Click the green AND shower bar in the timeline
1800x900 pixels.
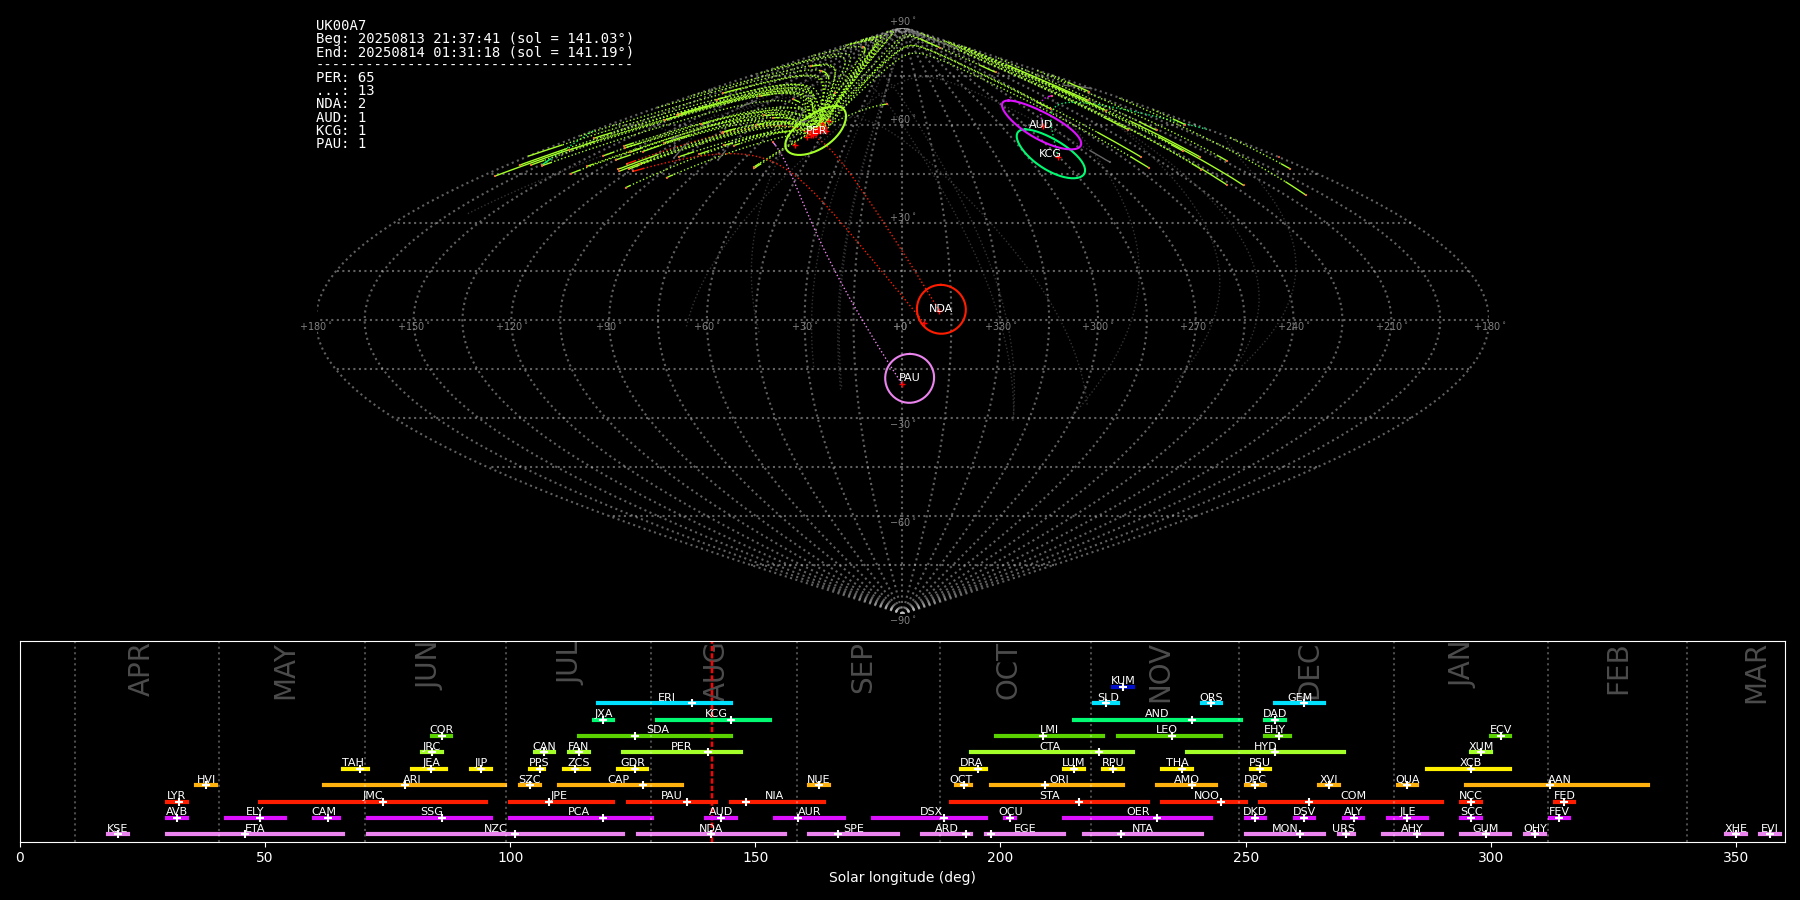click(x=1157, y=719)
